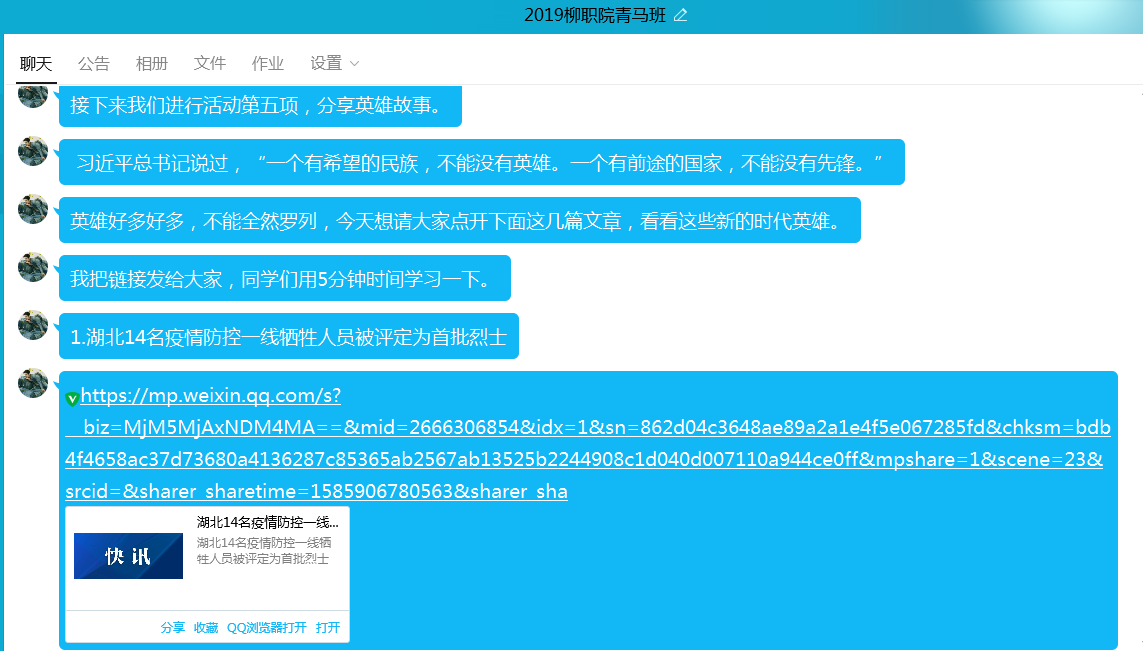Click 打开 at the preview card's right end
Screen dimensions: 1143x651
328,628
